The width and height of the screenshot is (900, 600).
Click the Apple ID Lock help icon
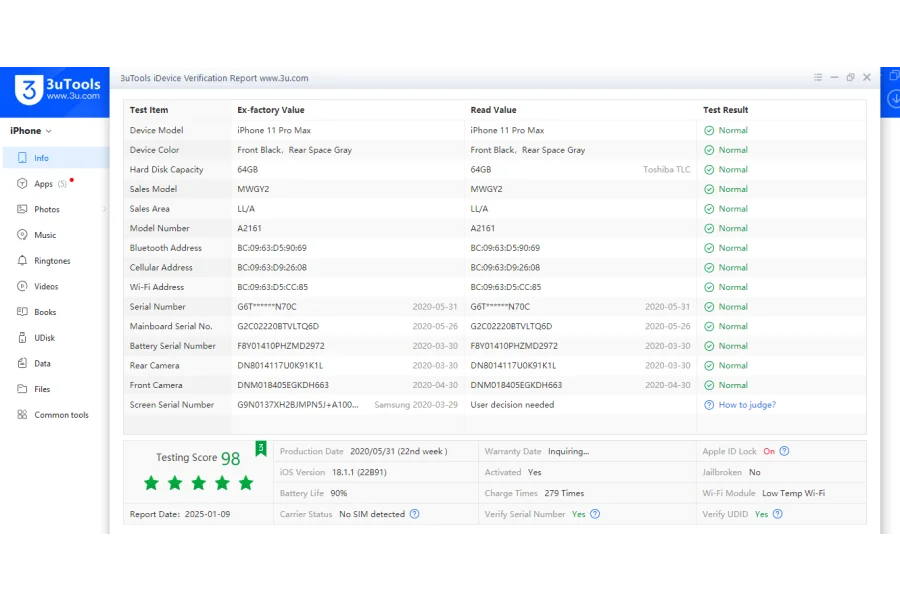[x=784, y=451]
